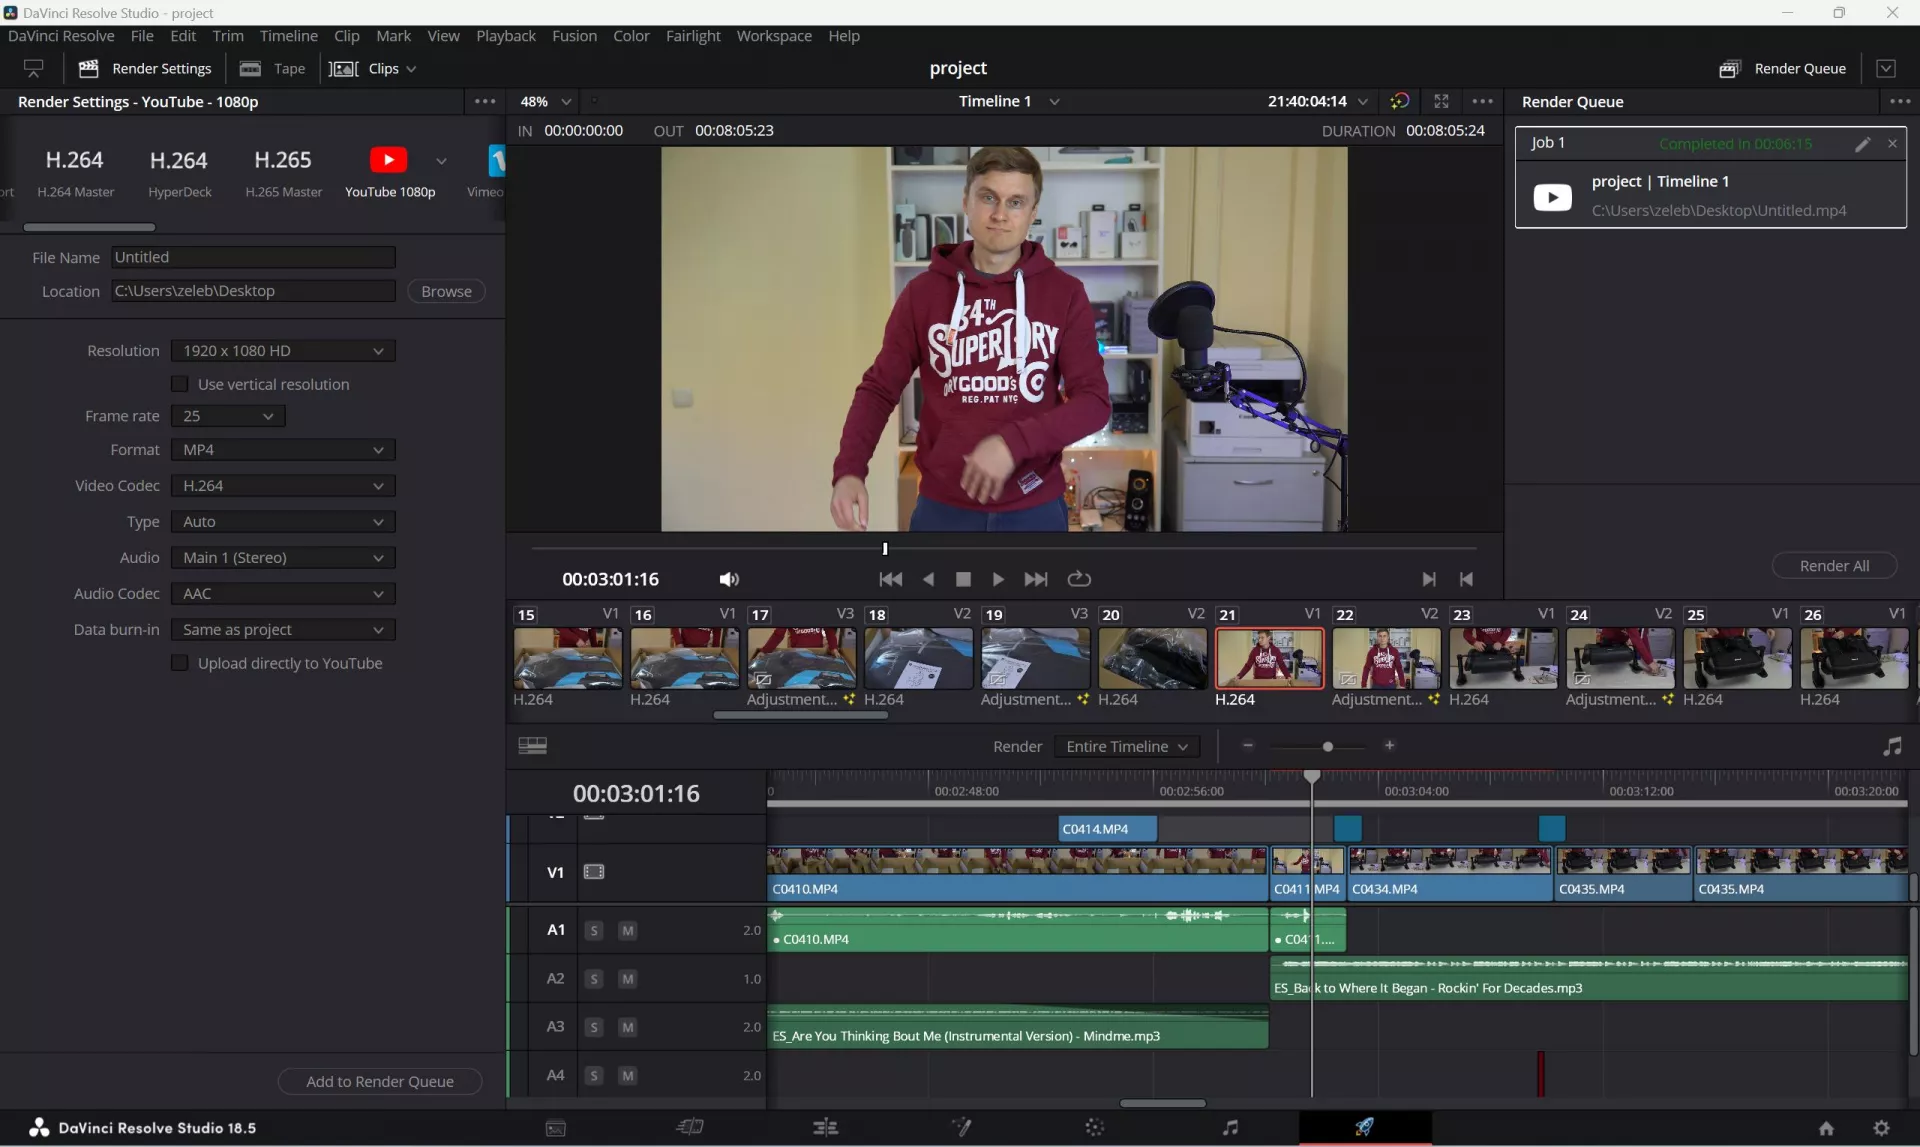Open the Audio Codec AAC dropdown
Screen dimensions: 1920x1147
tap(283, 594)
